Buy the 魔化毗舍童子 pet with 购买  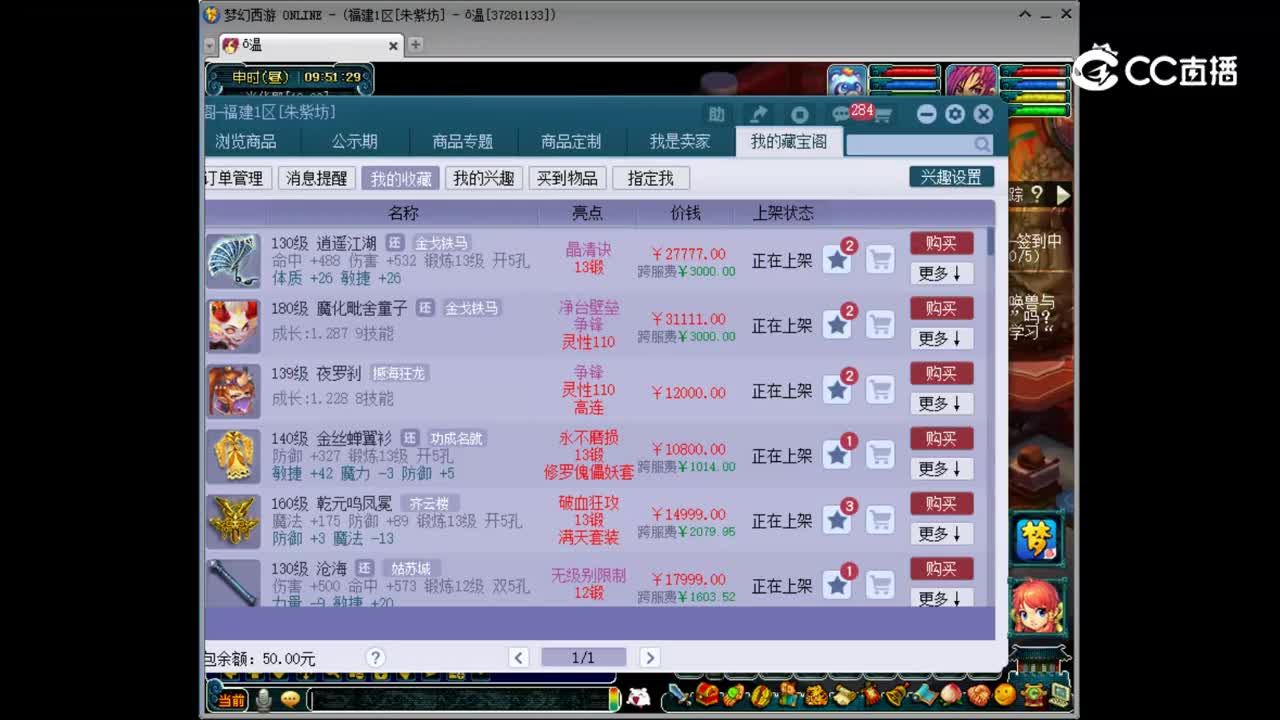click(941, 308)
